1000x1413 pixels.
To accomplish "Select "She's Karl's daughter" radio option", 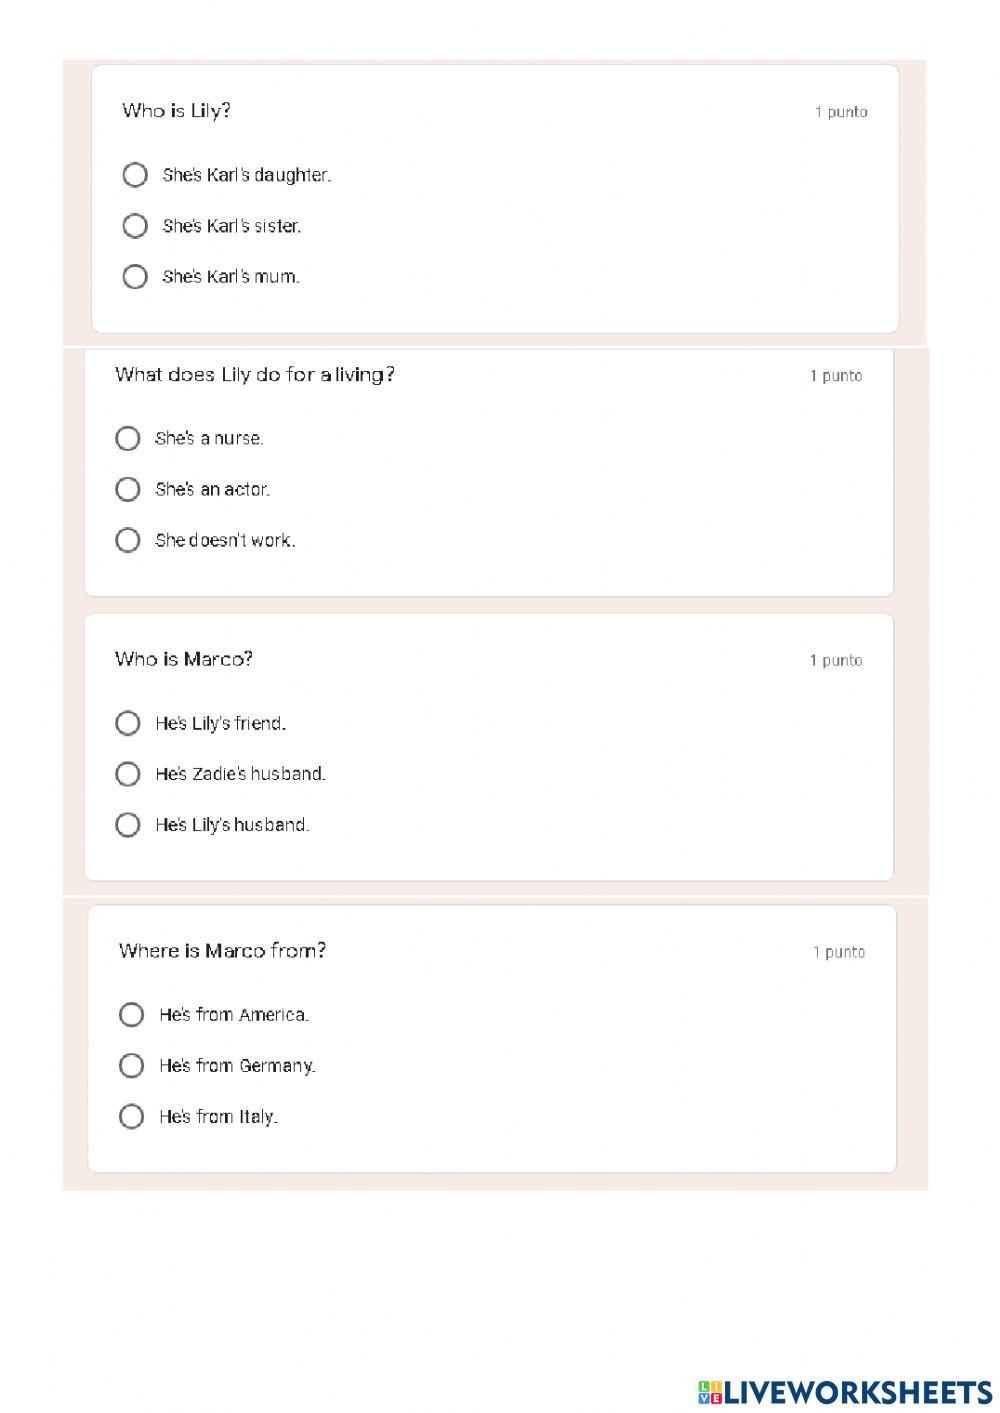I will tap(135, 175).
